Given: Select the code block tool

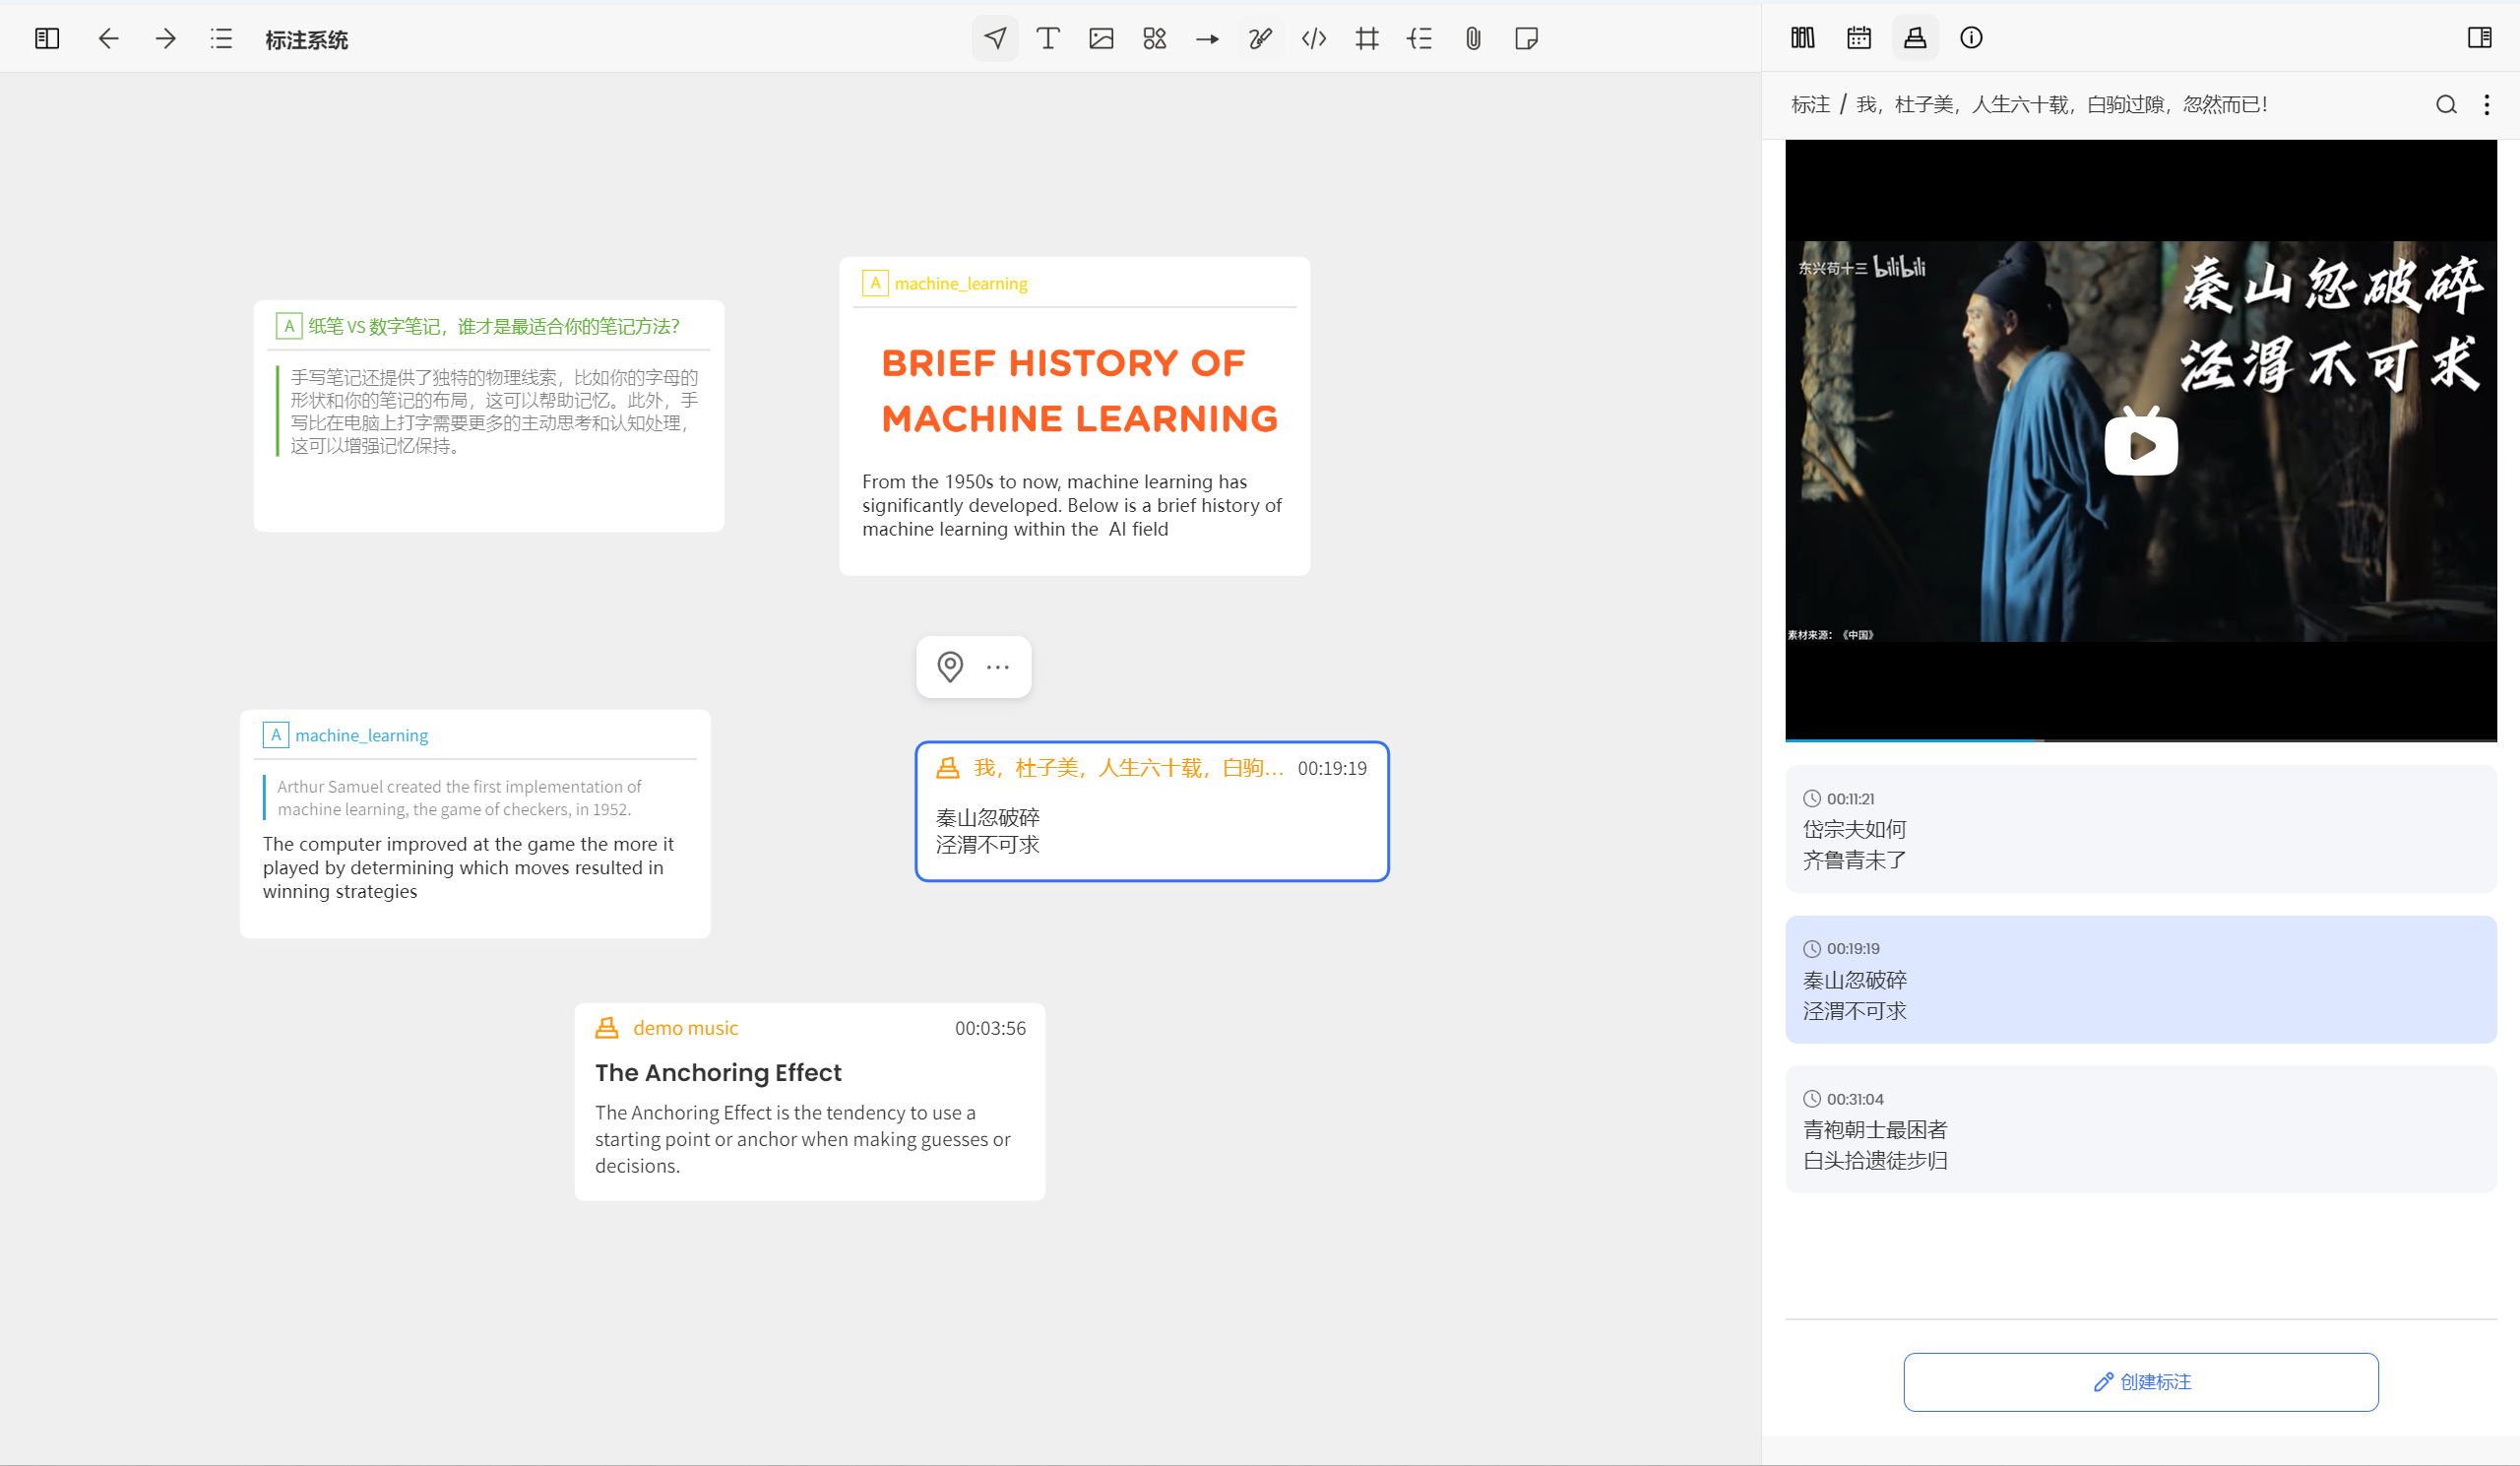Looking at the screenshot, I should pyautogui.click(x=1314, y=39).
